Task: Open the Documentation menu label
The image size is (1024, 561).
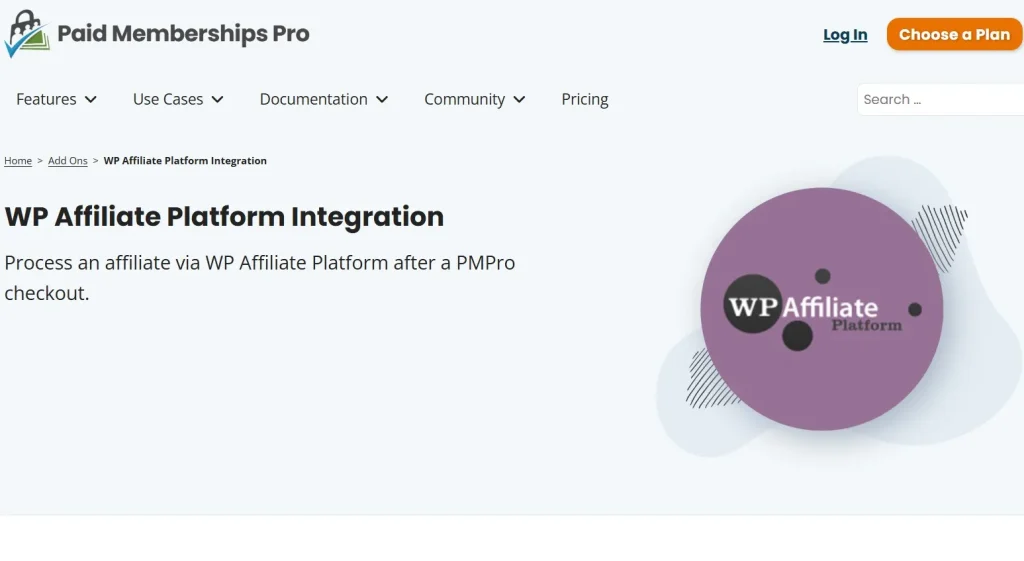Action: [x=313, y=99]
